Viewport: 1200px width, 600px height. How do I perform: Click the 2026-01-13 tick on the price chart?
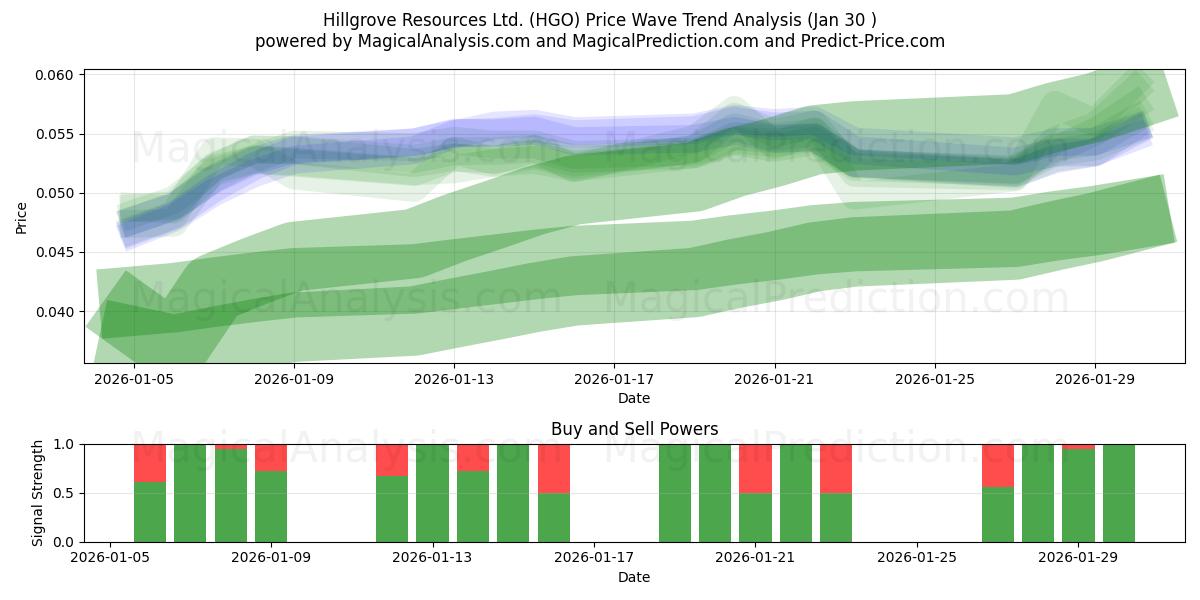pyautogui.click(x=454, y=379)
